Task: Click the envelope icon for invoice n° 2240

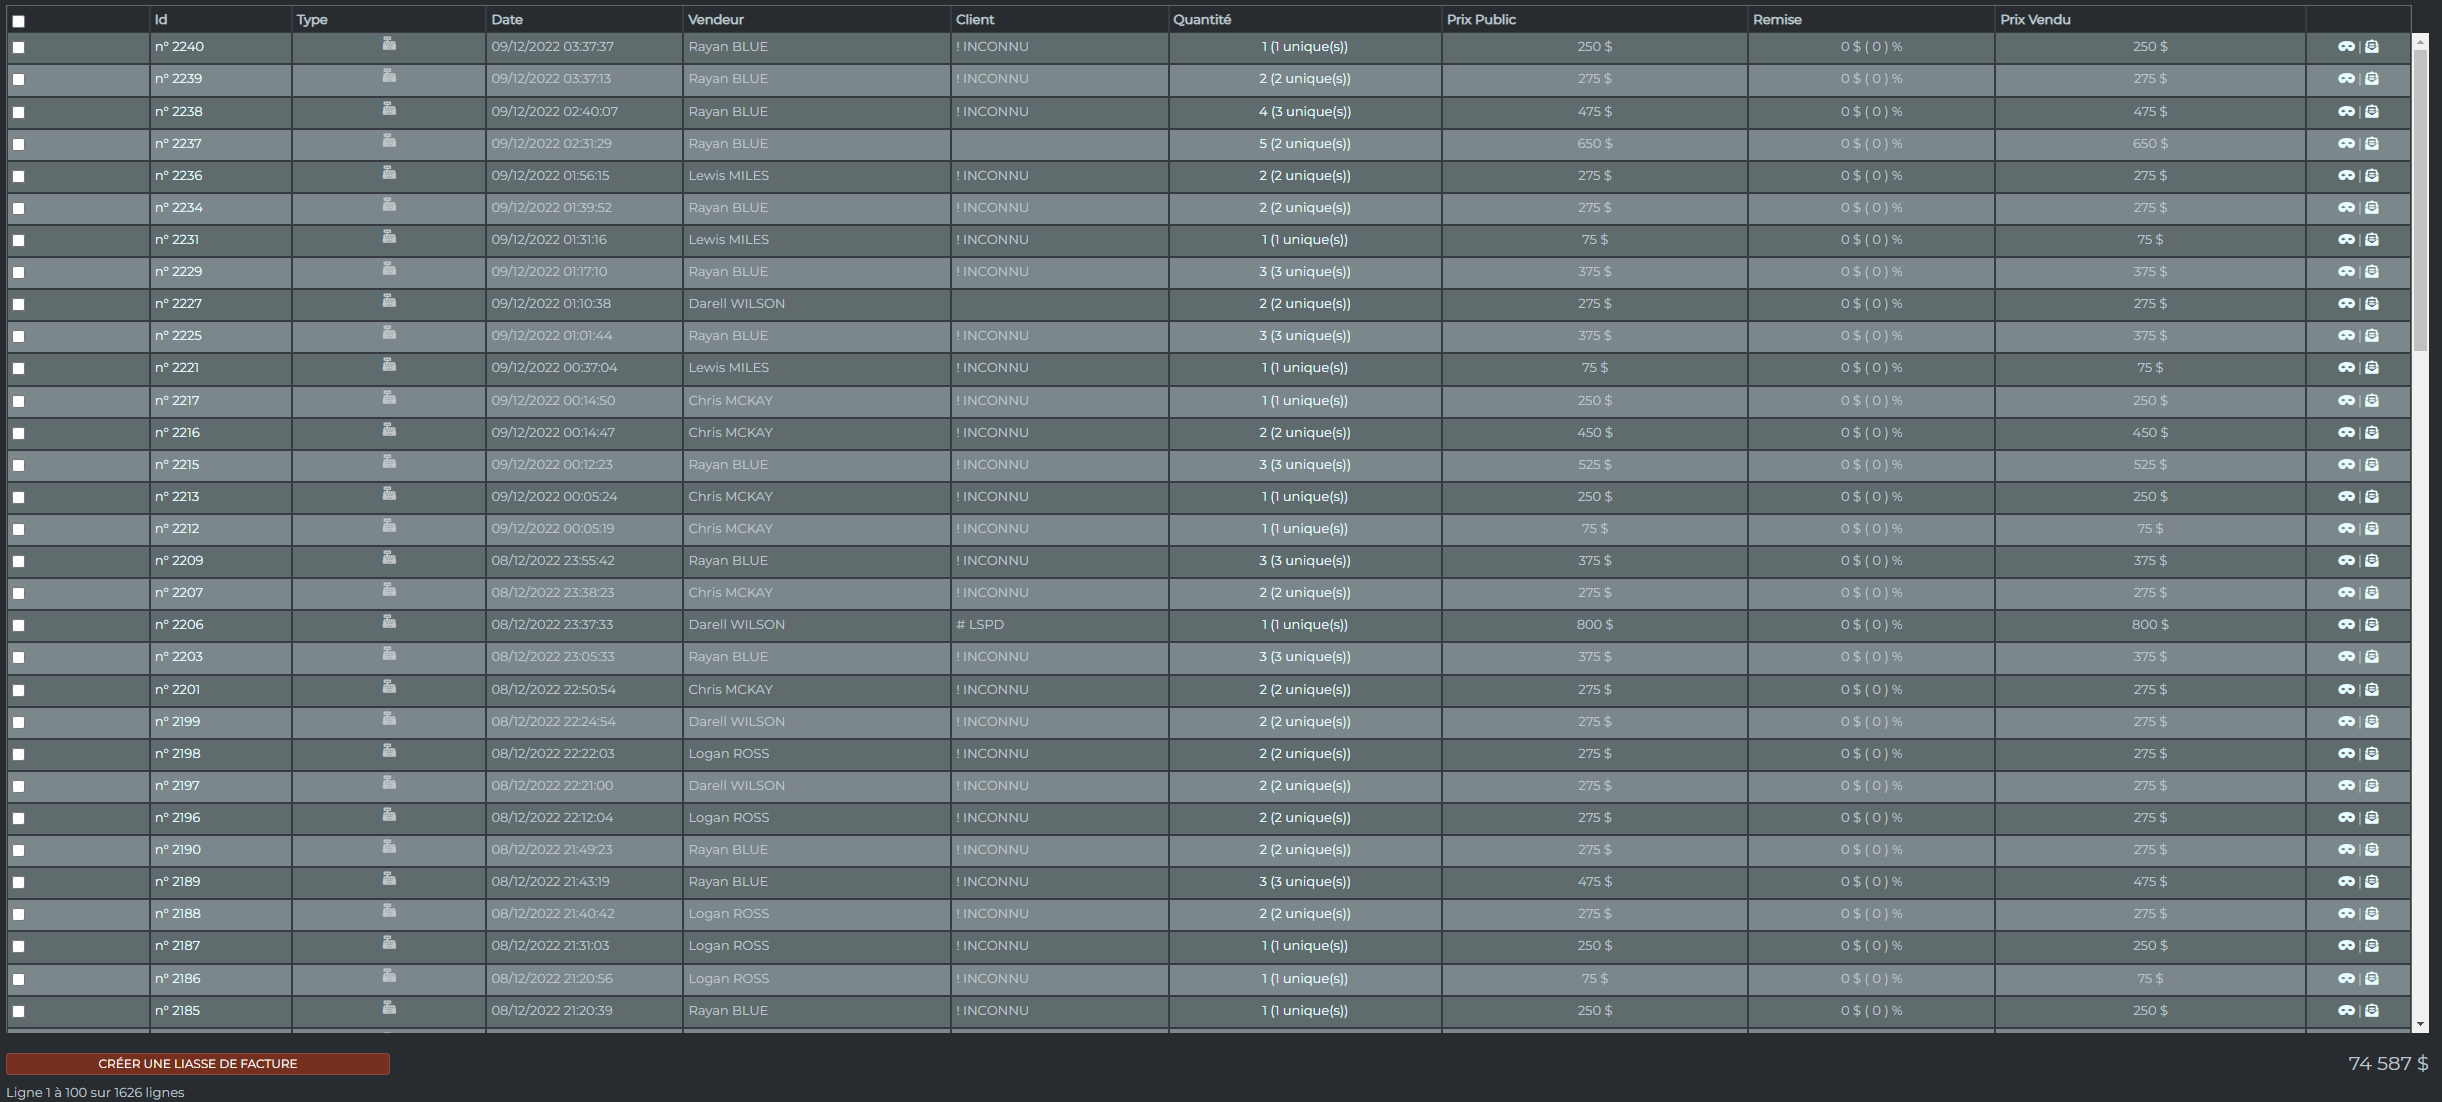Action: point(2372,47)
